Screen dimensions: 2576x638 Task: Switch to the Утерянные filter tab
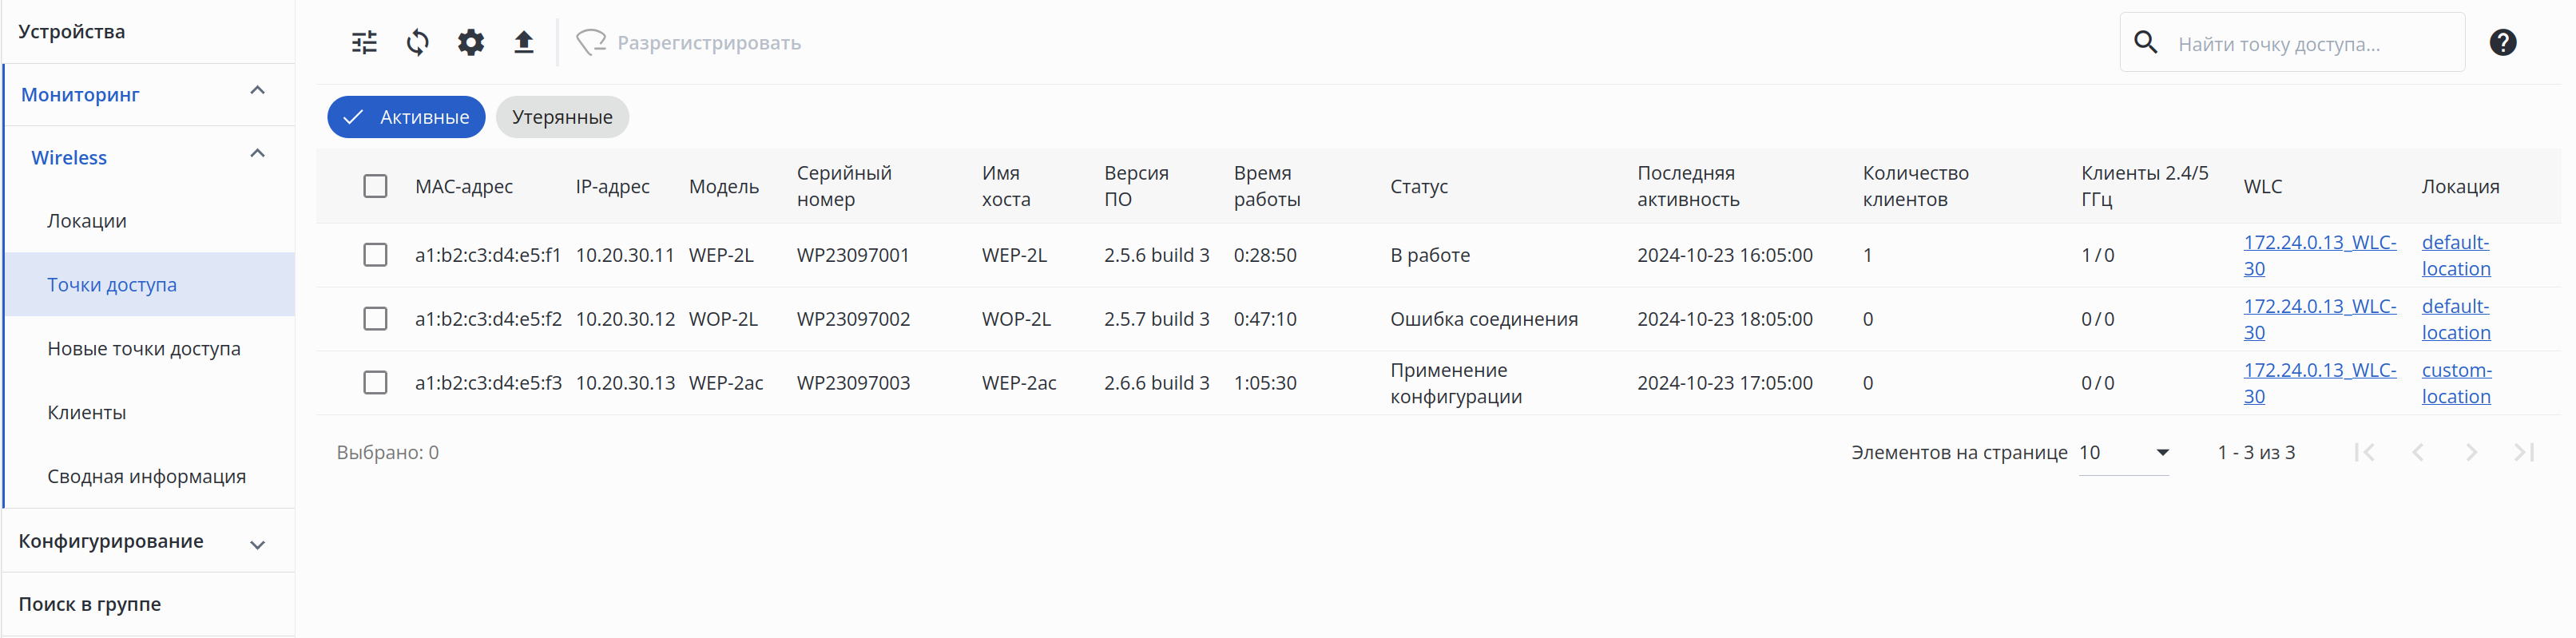click(x=562, y=118)
